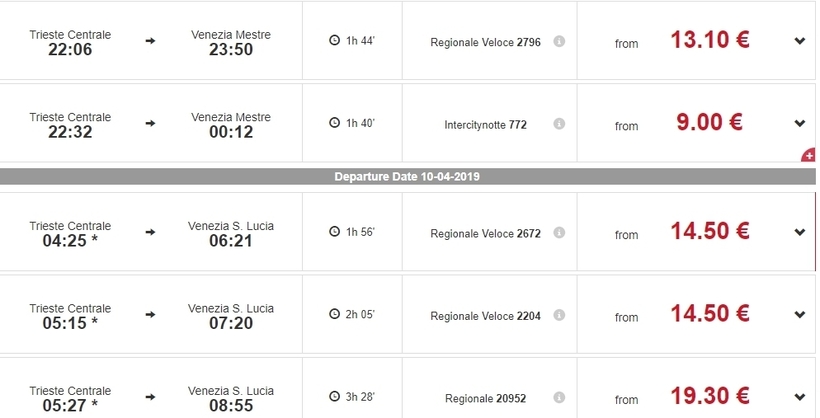Image resolution: width=820 pixels, height=418 pixels.
Task: Select the 04:25 Trieste Centrale departure
Action: pos(70,234)
